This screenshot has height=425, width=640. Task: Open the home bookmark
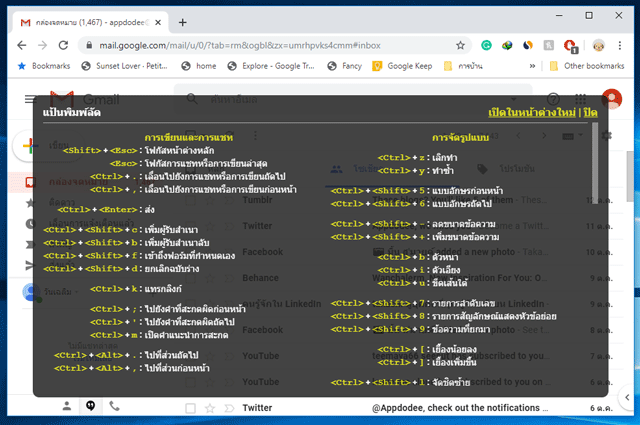[199, 66]
